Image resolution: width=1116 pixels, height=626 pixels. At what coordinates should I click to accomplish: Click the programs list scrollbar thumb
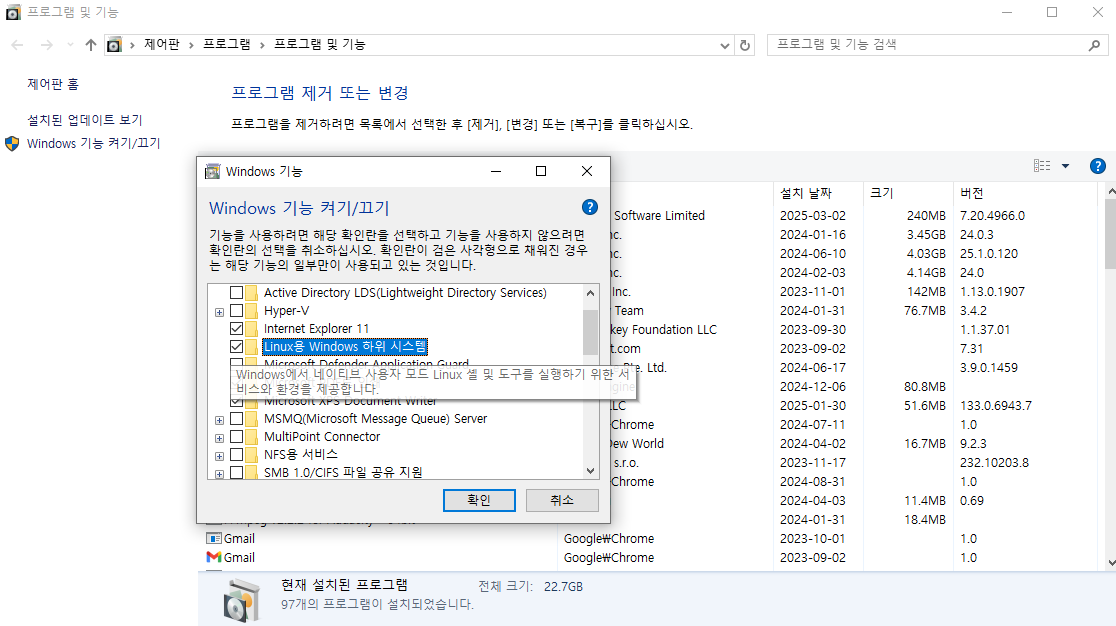[x=1110, y=235]
